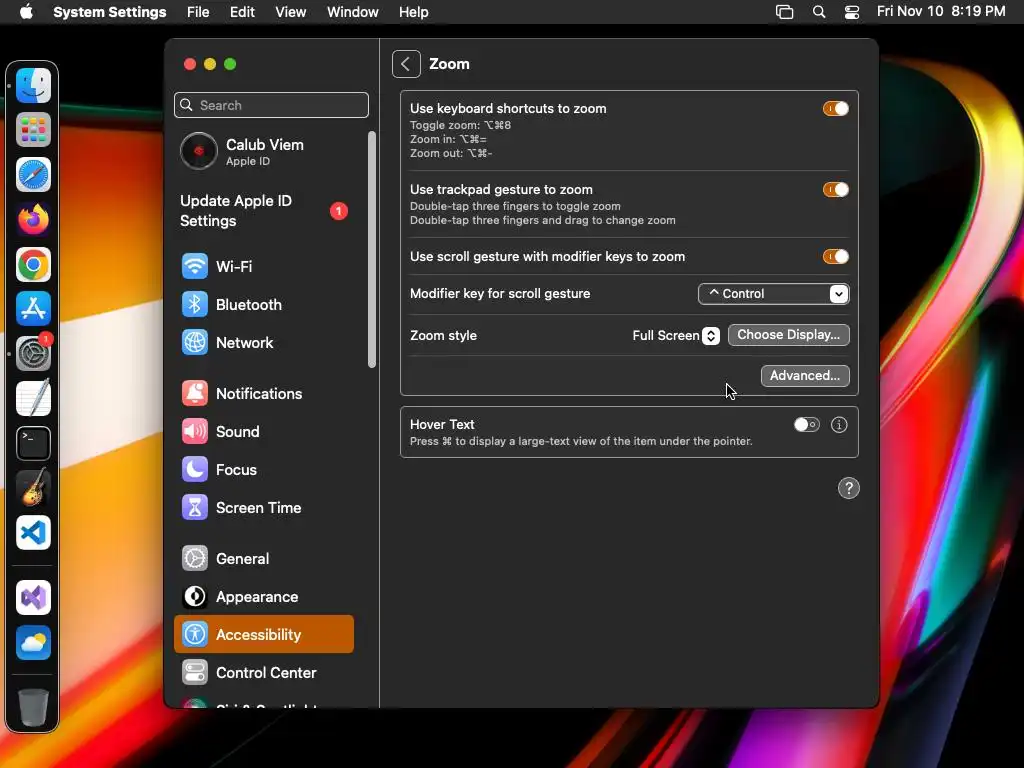Viewport: 1024px width, 768px height.
Task: Open the File menu
Action: [x=198, y=12]
